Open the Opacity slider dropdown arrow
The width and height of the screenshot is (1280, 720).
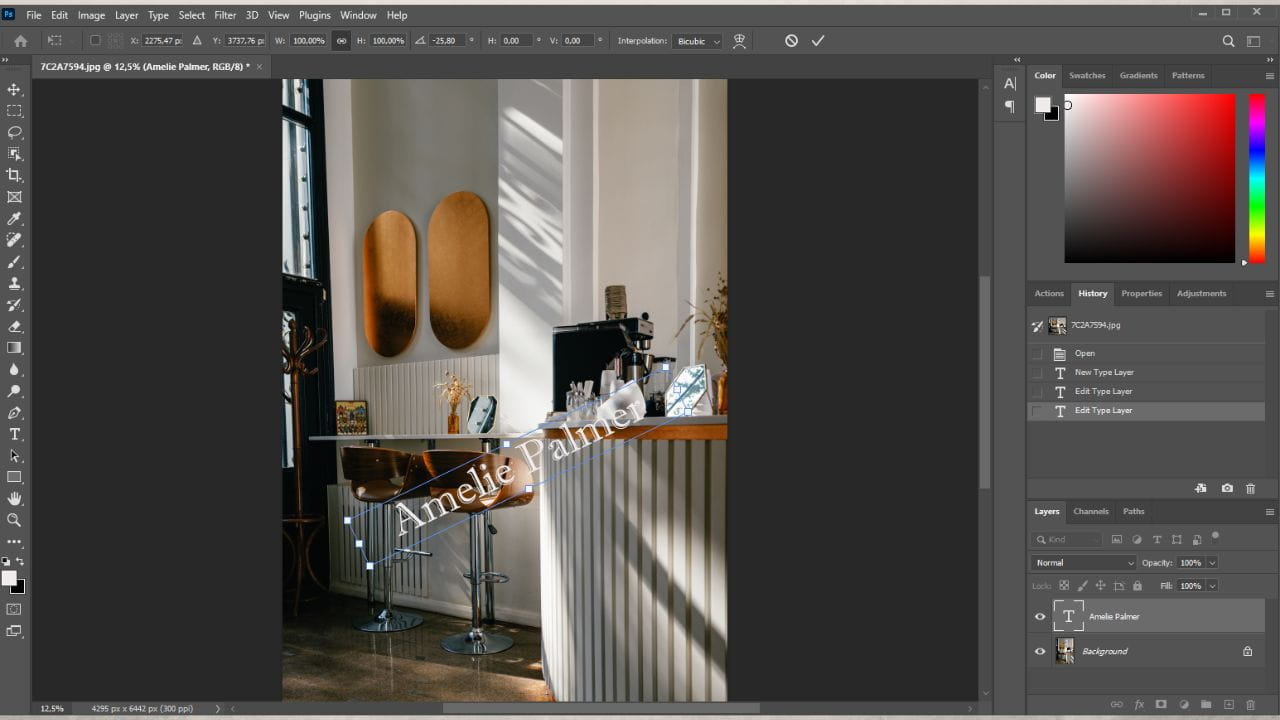[1212, 563]
